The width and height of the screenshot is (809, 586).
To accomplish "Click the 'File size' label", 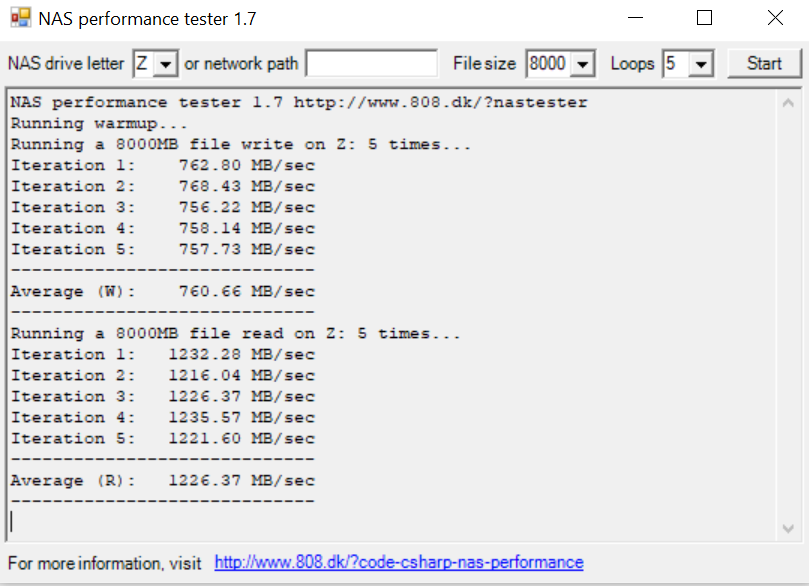I will click(x=484, y=63).
